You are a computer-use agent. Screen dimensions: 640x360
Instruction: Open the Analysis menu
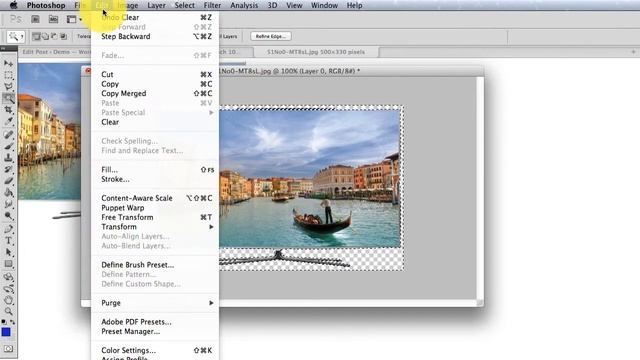click(x=244, y=5)
